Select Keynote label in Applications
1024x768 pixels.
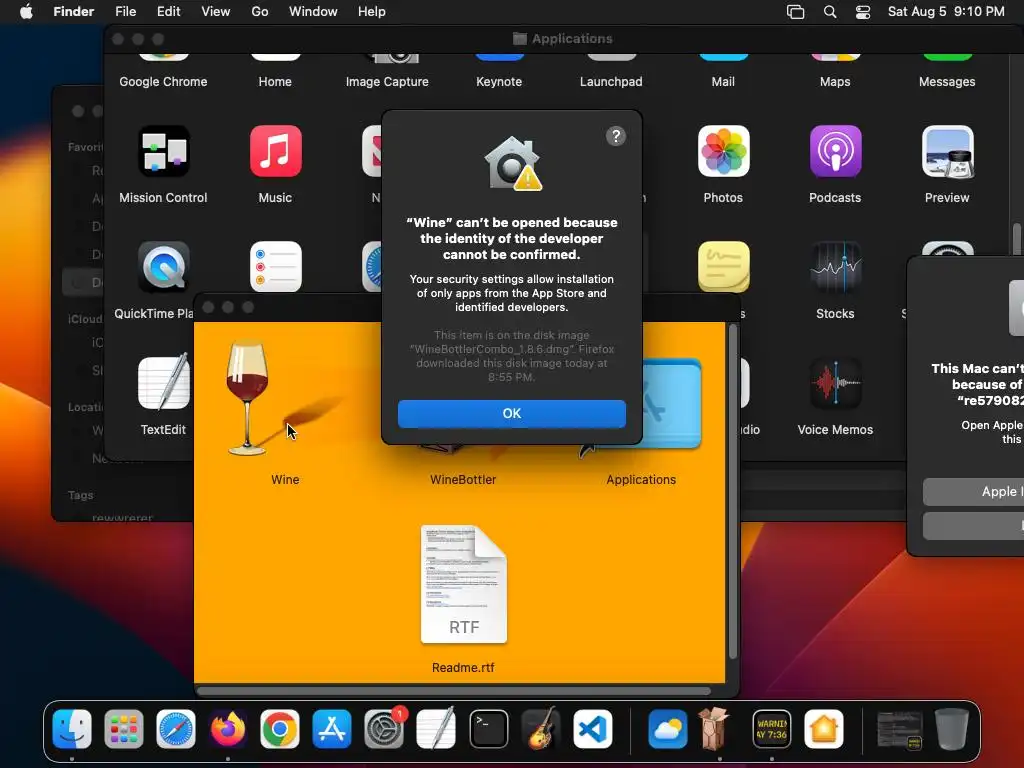pyautogui.click(x=499, y=82)
